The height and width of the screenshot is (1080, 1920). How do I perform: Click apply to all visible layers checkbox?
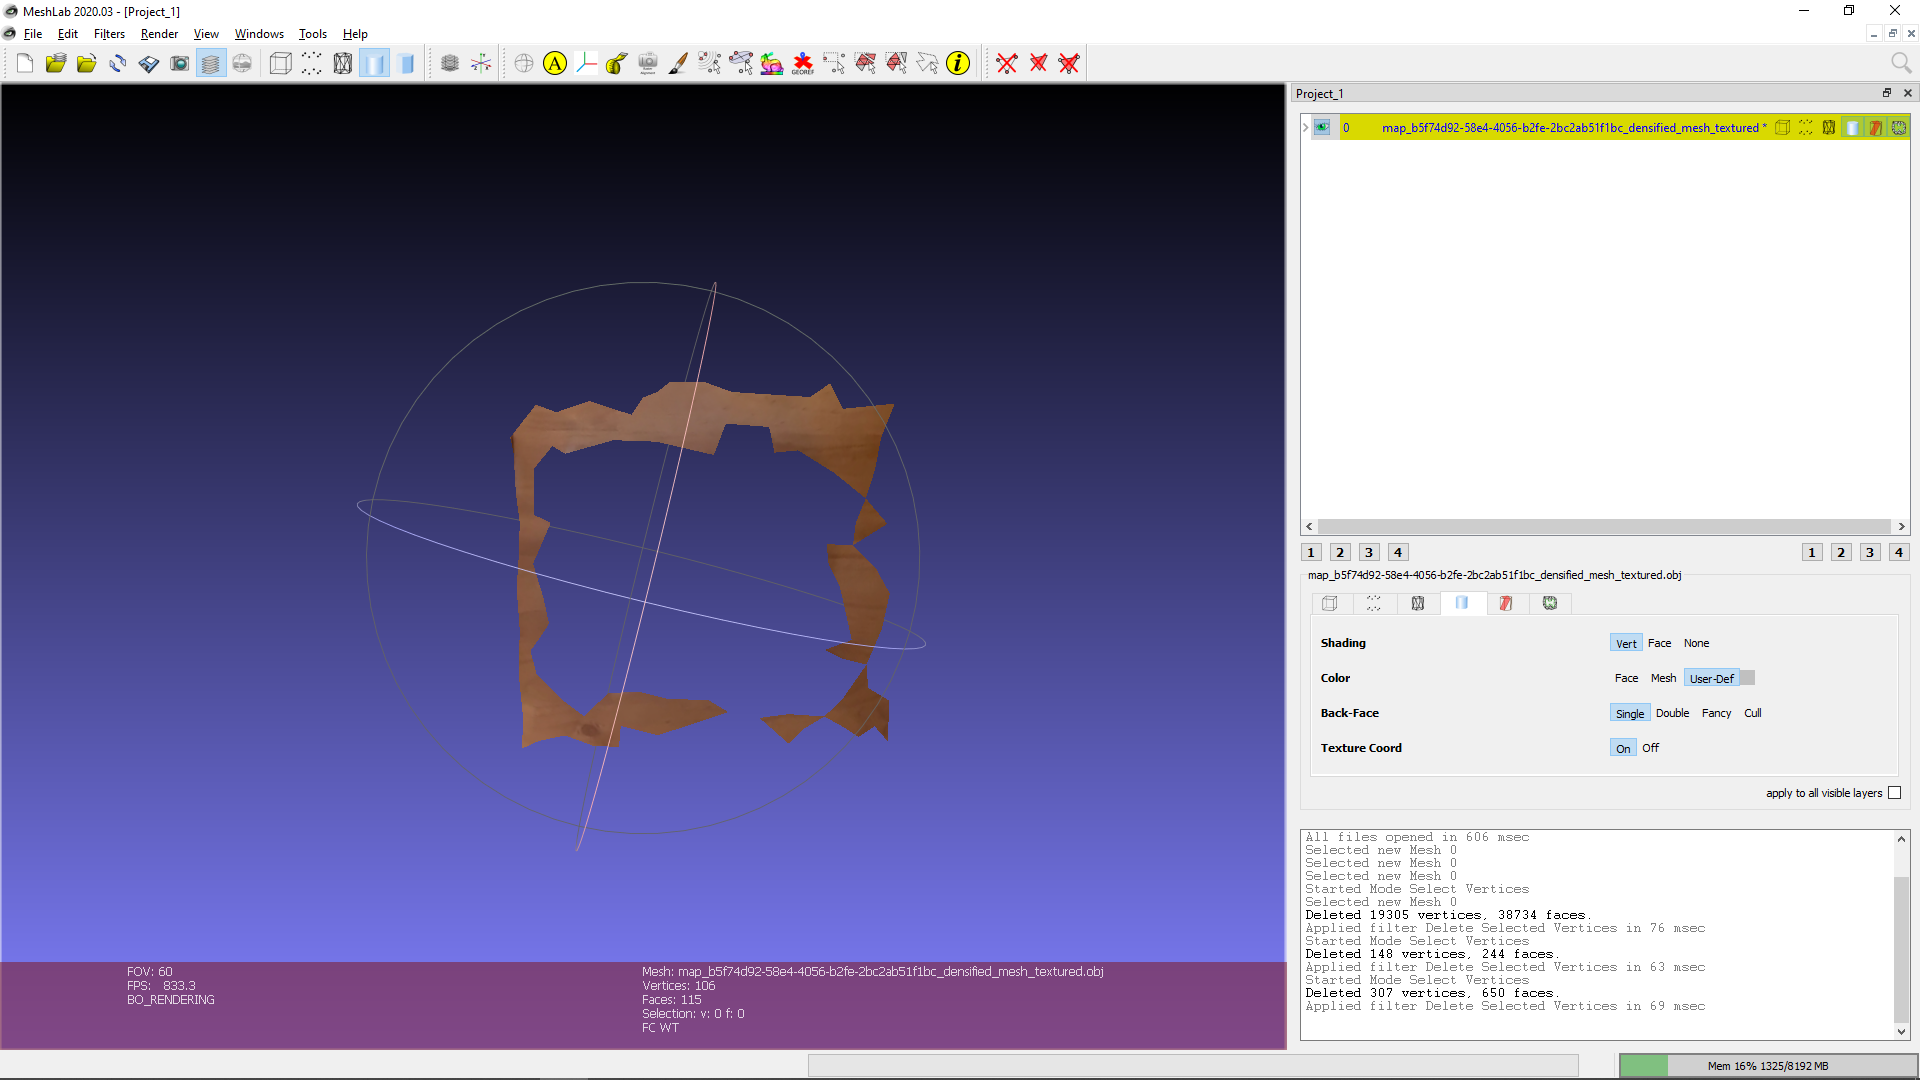(x=1898, y=793)
